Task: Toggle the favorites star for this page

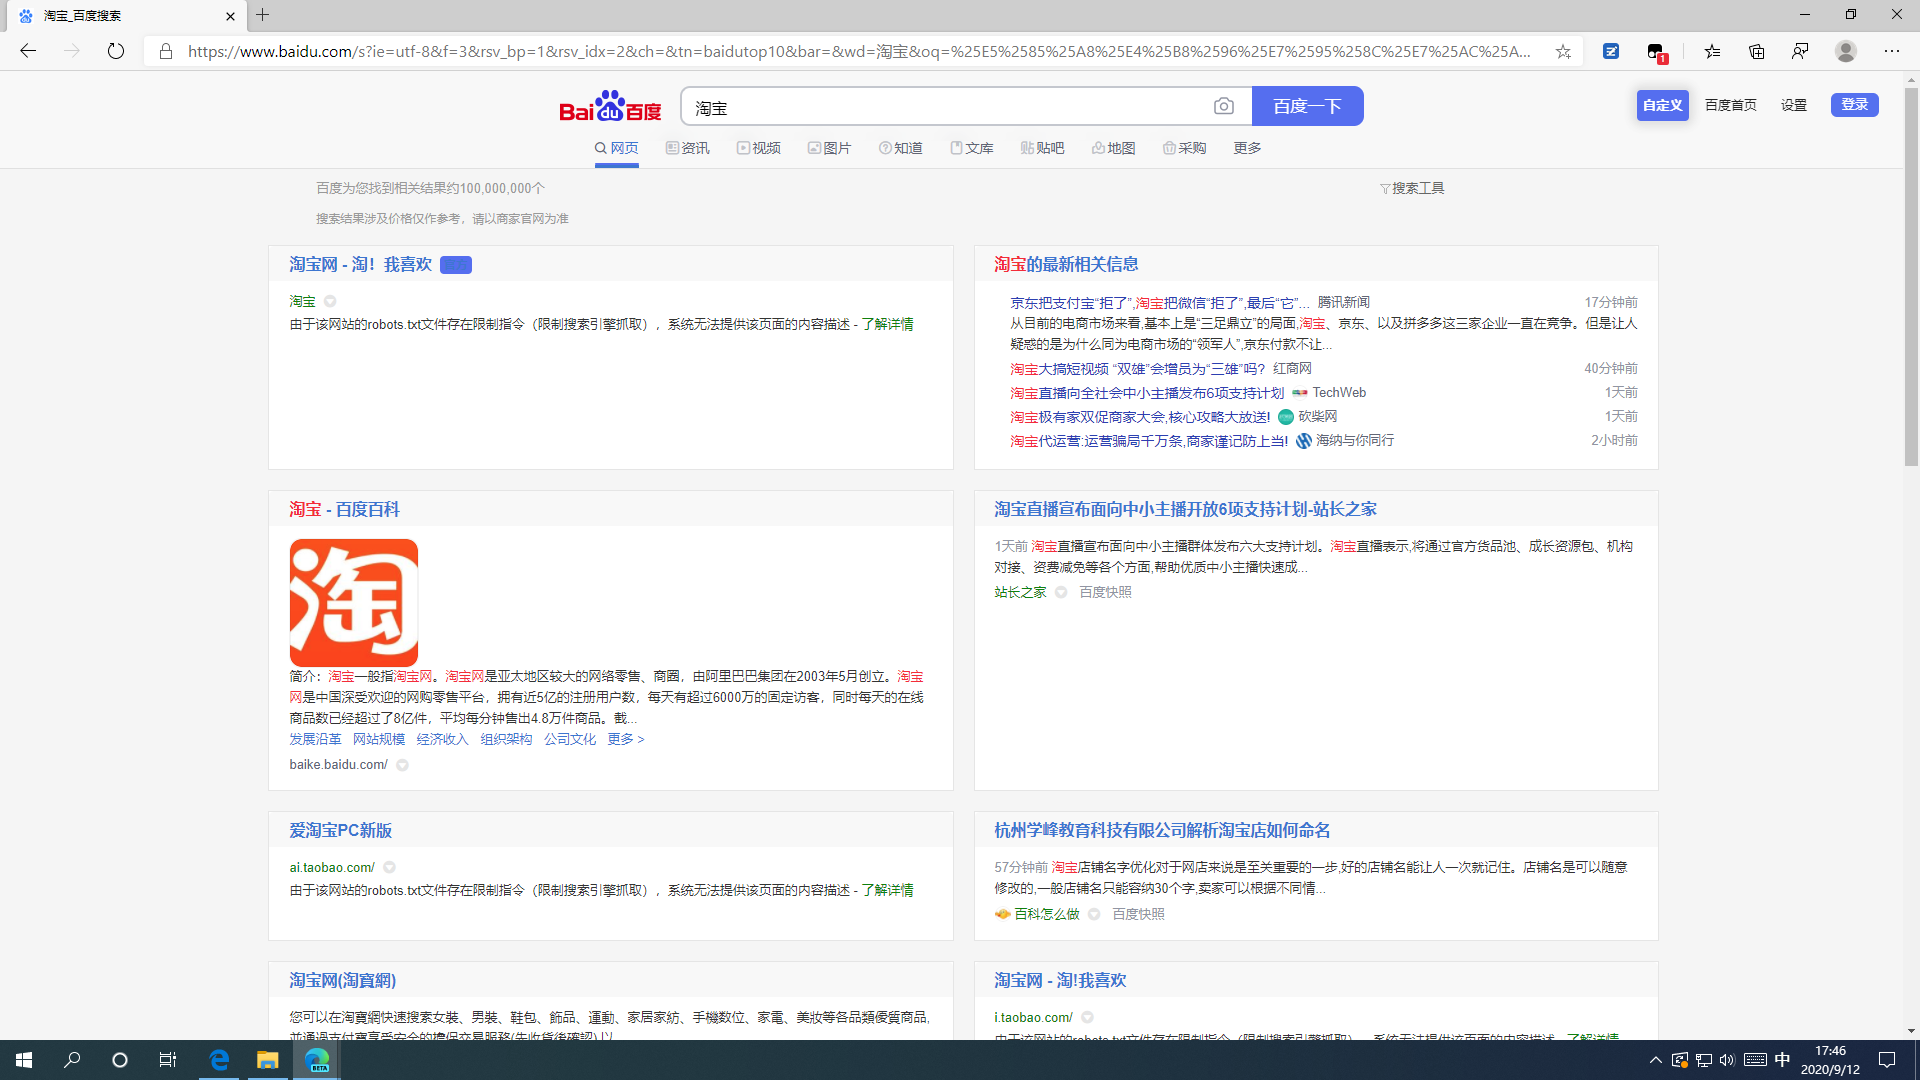Action: tap(1564, 51)
